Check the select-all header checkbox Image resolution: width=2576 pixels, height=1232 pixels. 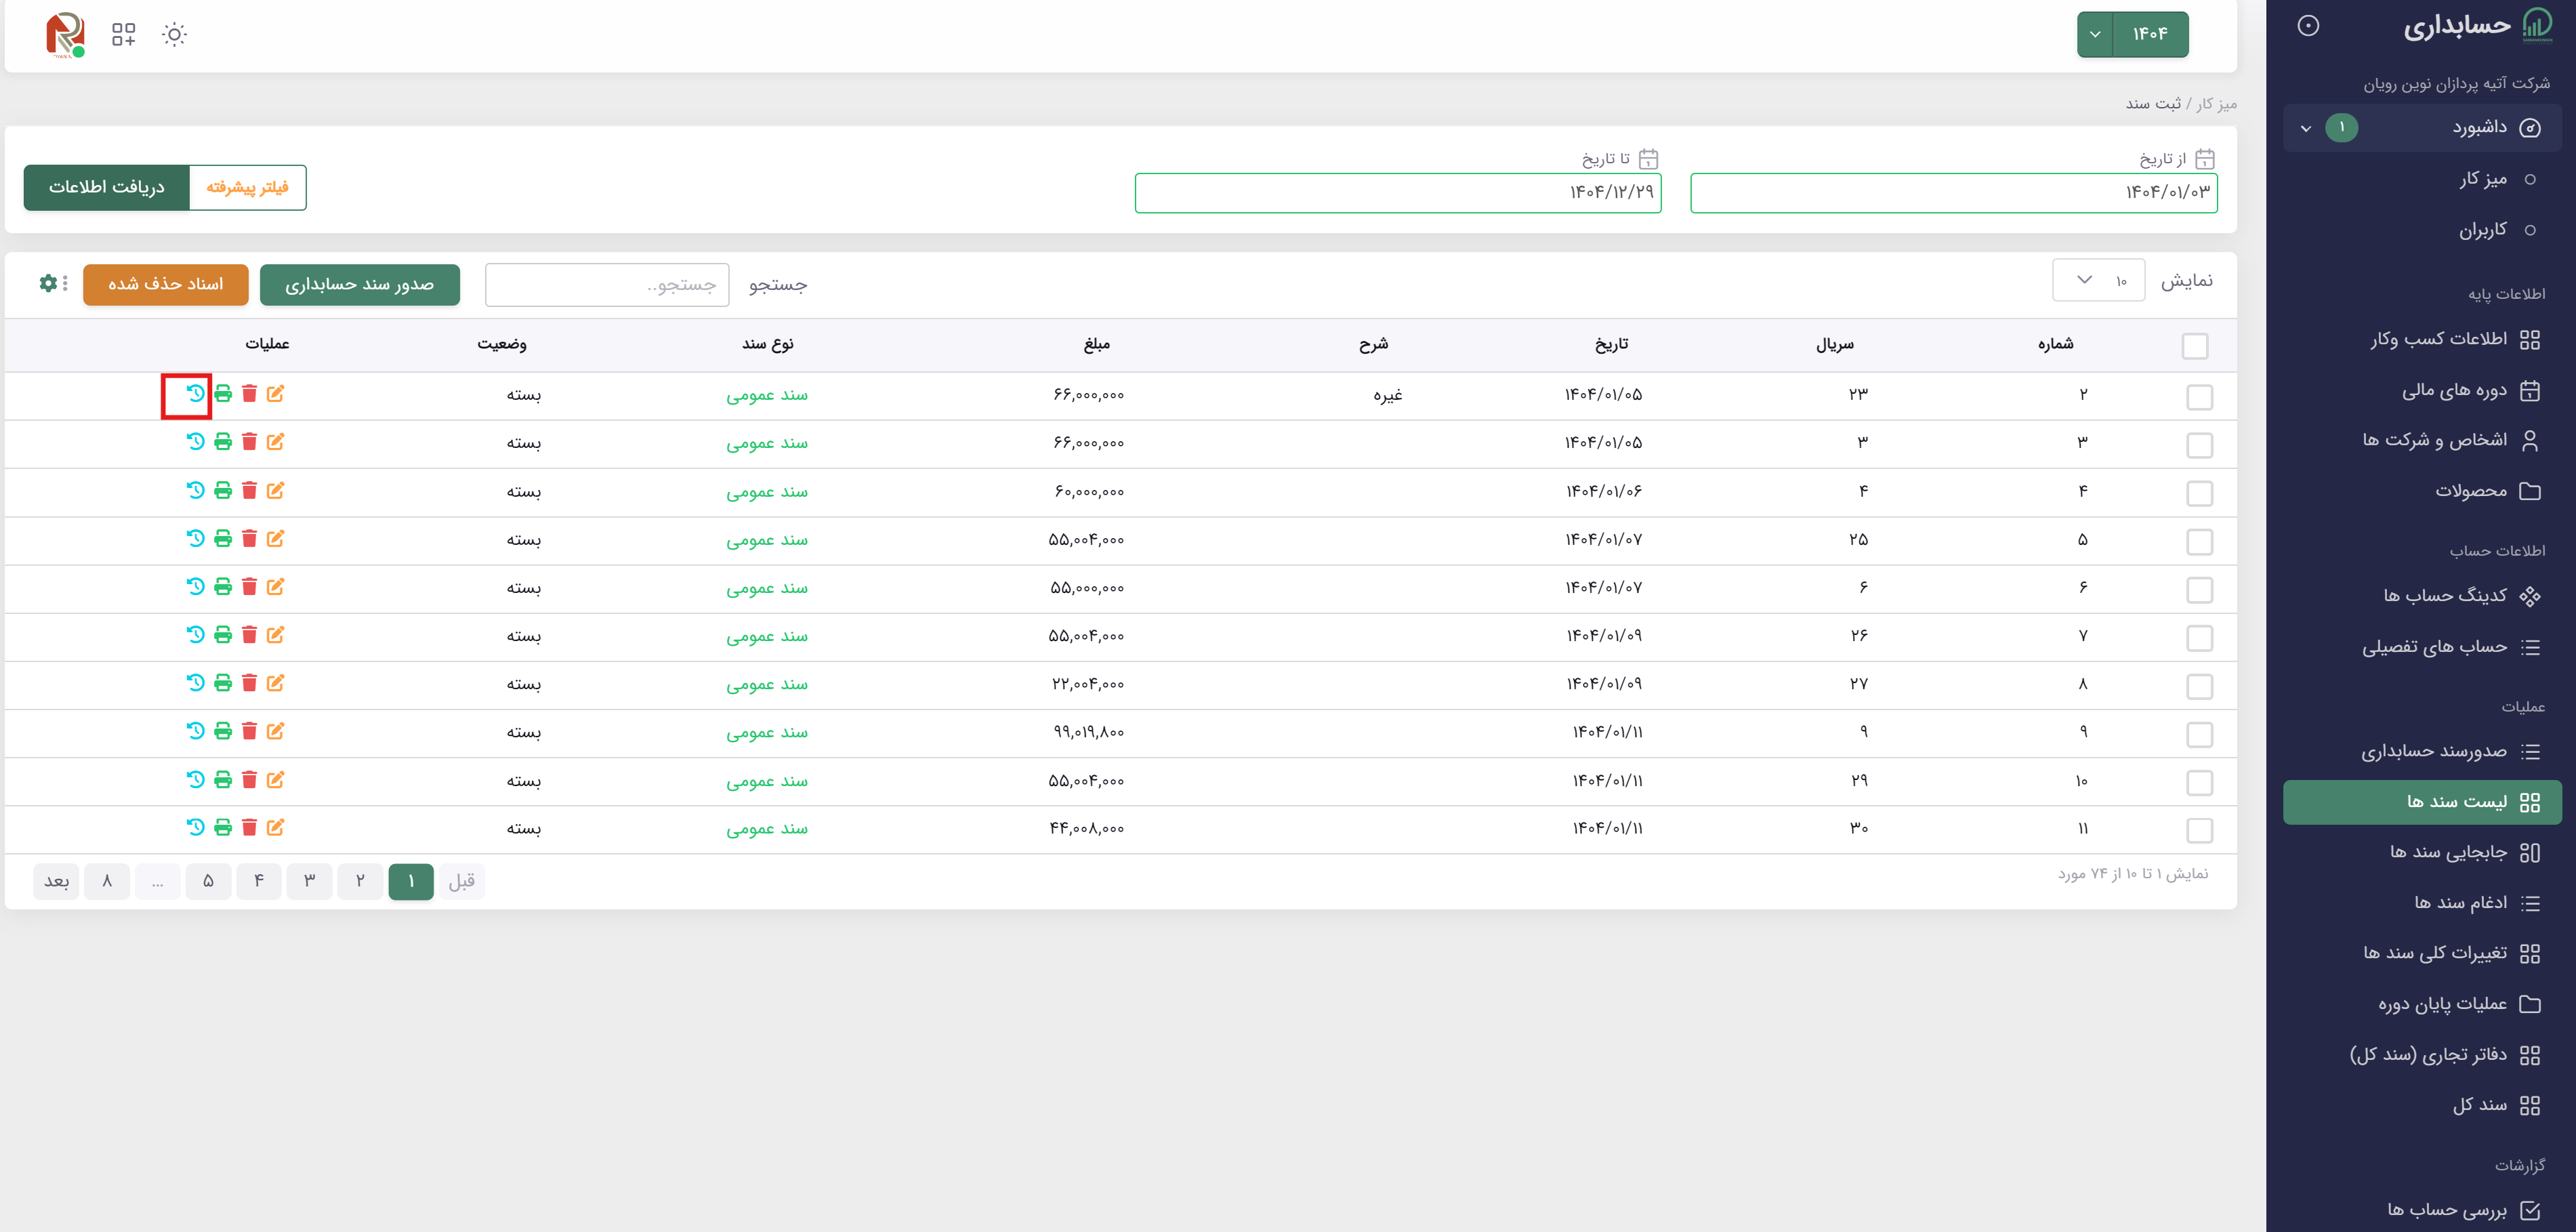pyautogui.click(x=2195, y=346)
